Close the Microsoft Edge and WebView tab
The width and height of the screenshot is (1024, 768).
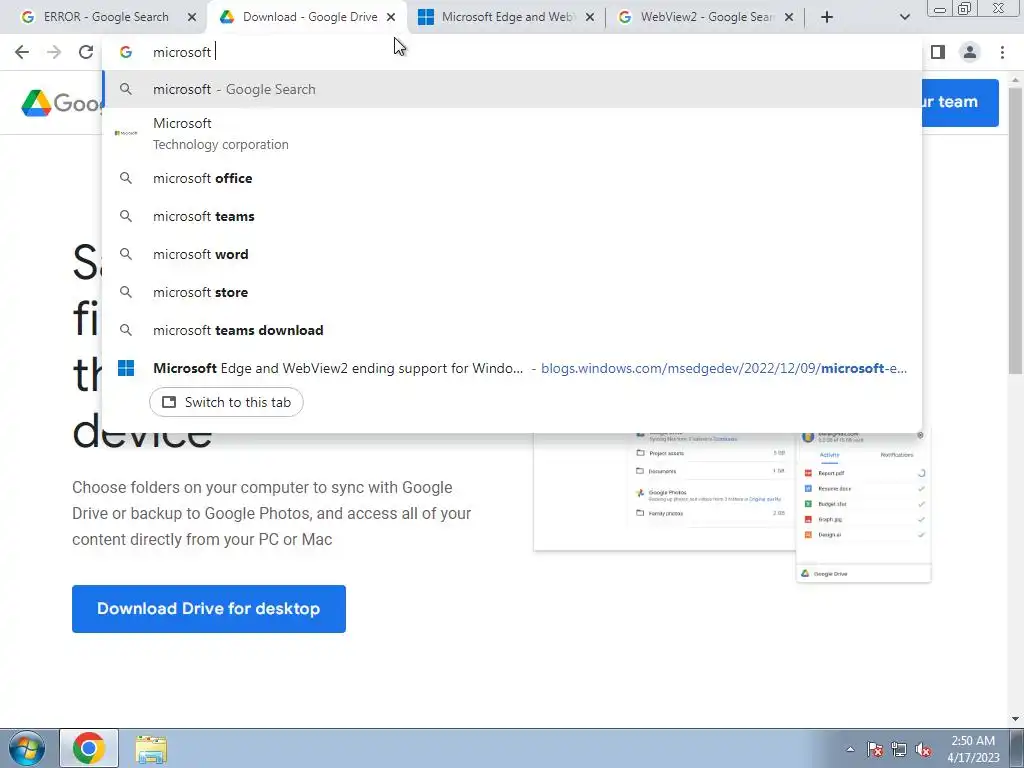pos(590,17)
